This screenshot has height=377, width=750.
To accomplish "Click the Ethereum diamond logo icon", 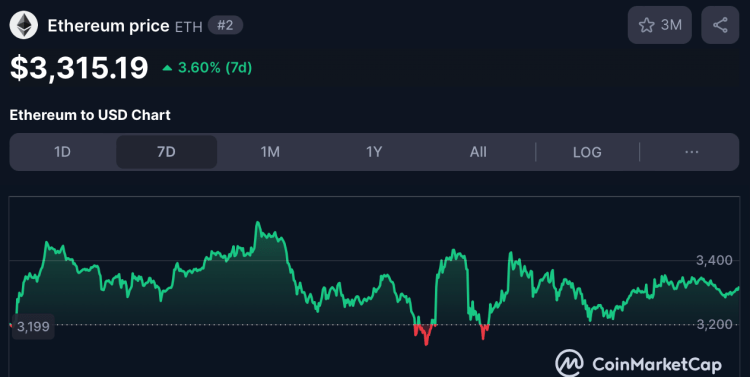I will click(23, 25).
